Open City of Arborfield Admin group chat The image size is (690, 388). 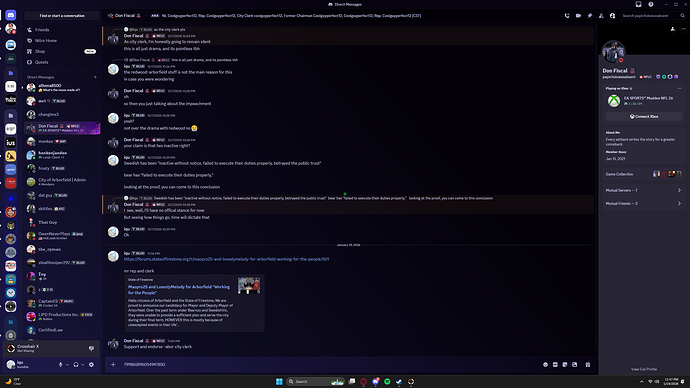[62, 182]
